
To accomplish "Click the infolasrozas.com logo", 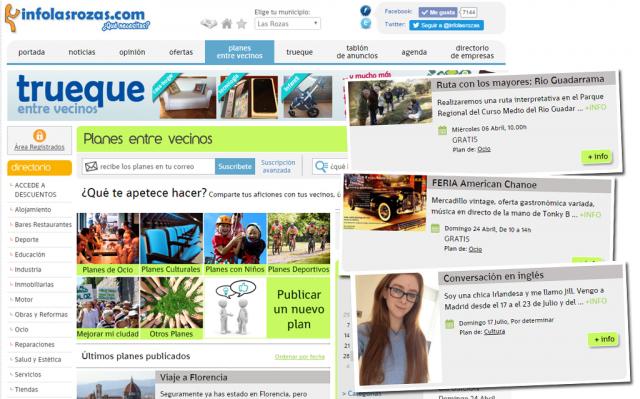I will (x=77, y=18).
